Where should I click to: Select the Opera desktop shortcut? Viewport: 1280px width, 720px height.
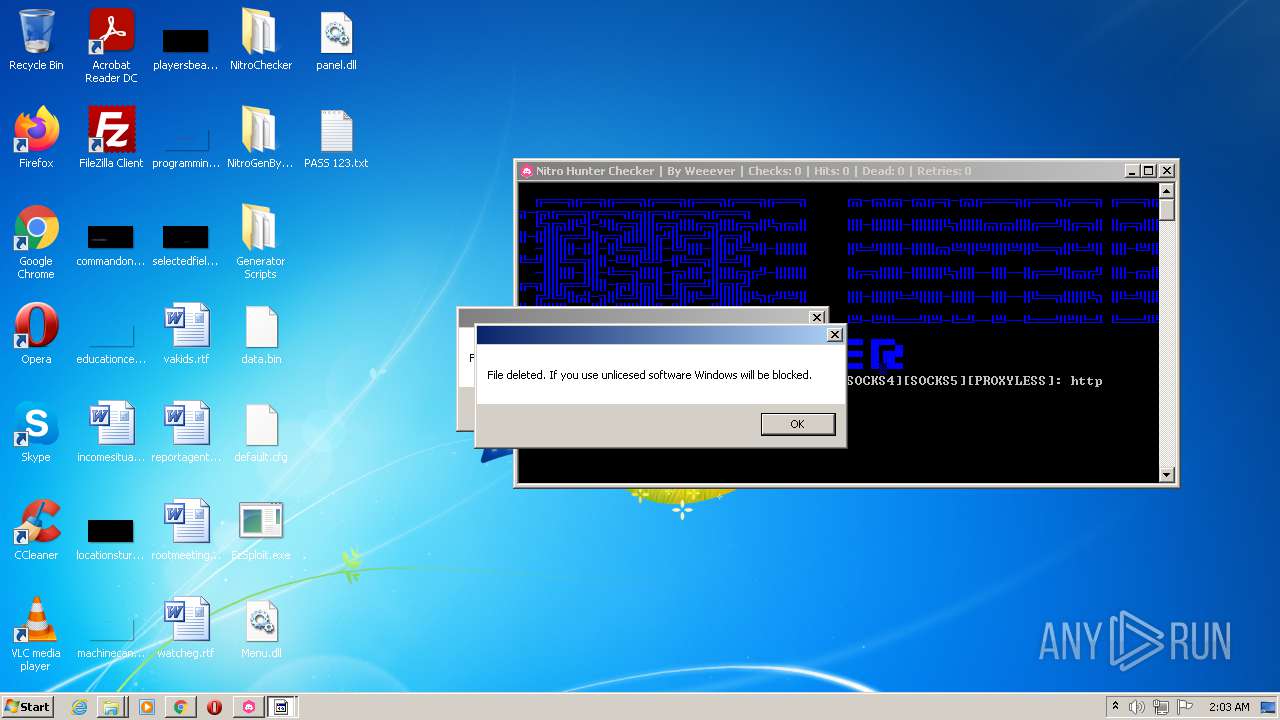pos(36,334)
